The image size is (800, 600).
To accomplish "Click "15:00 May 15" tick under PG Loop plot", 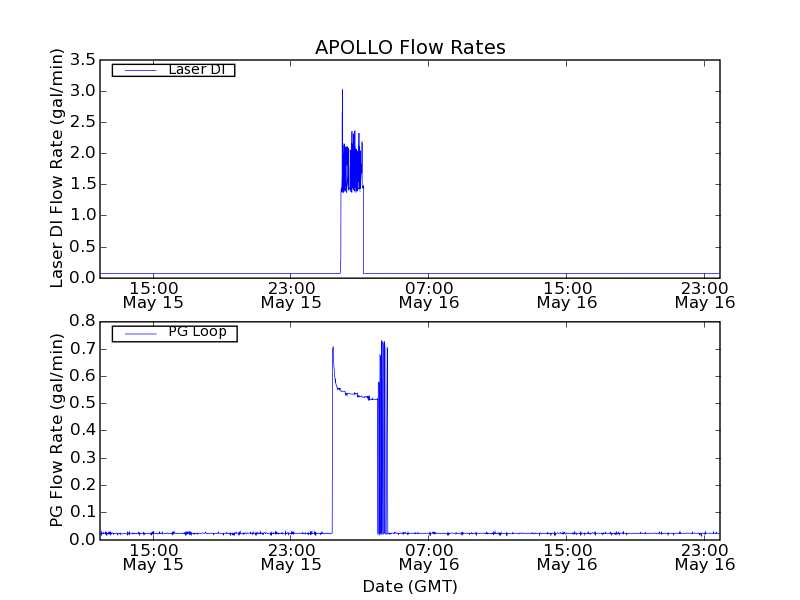I will click(153, 558).
